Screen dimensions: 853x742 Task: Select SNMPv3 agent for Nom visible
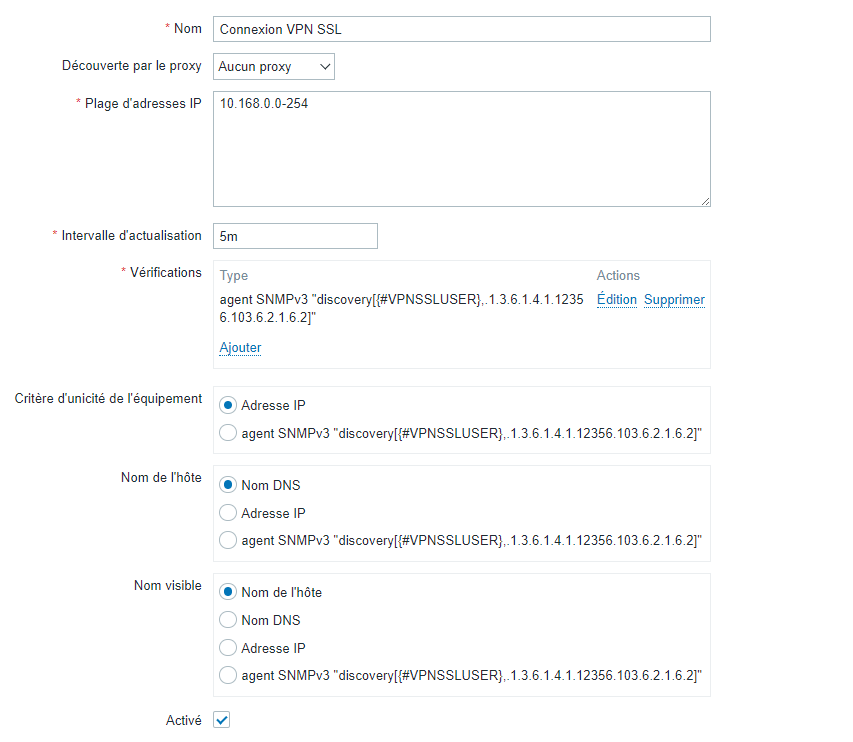pos(228,675)
